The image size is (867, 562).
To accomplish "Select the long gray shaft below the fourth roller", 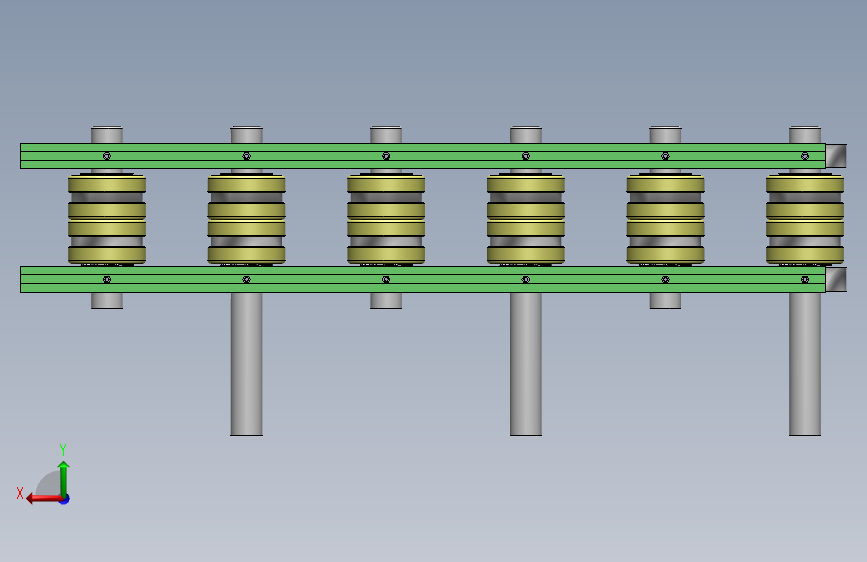I will [526, 364].
